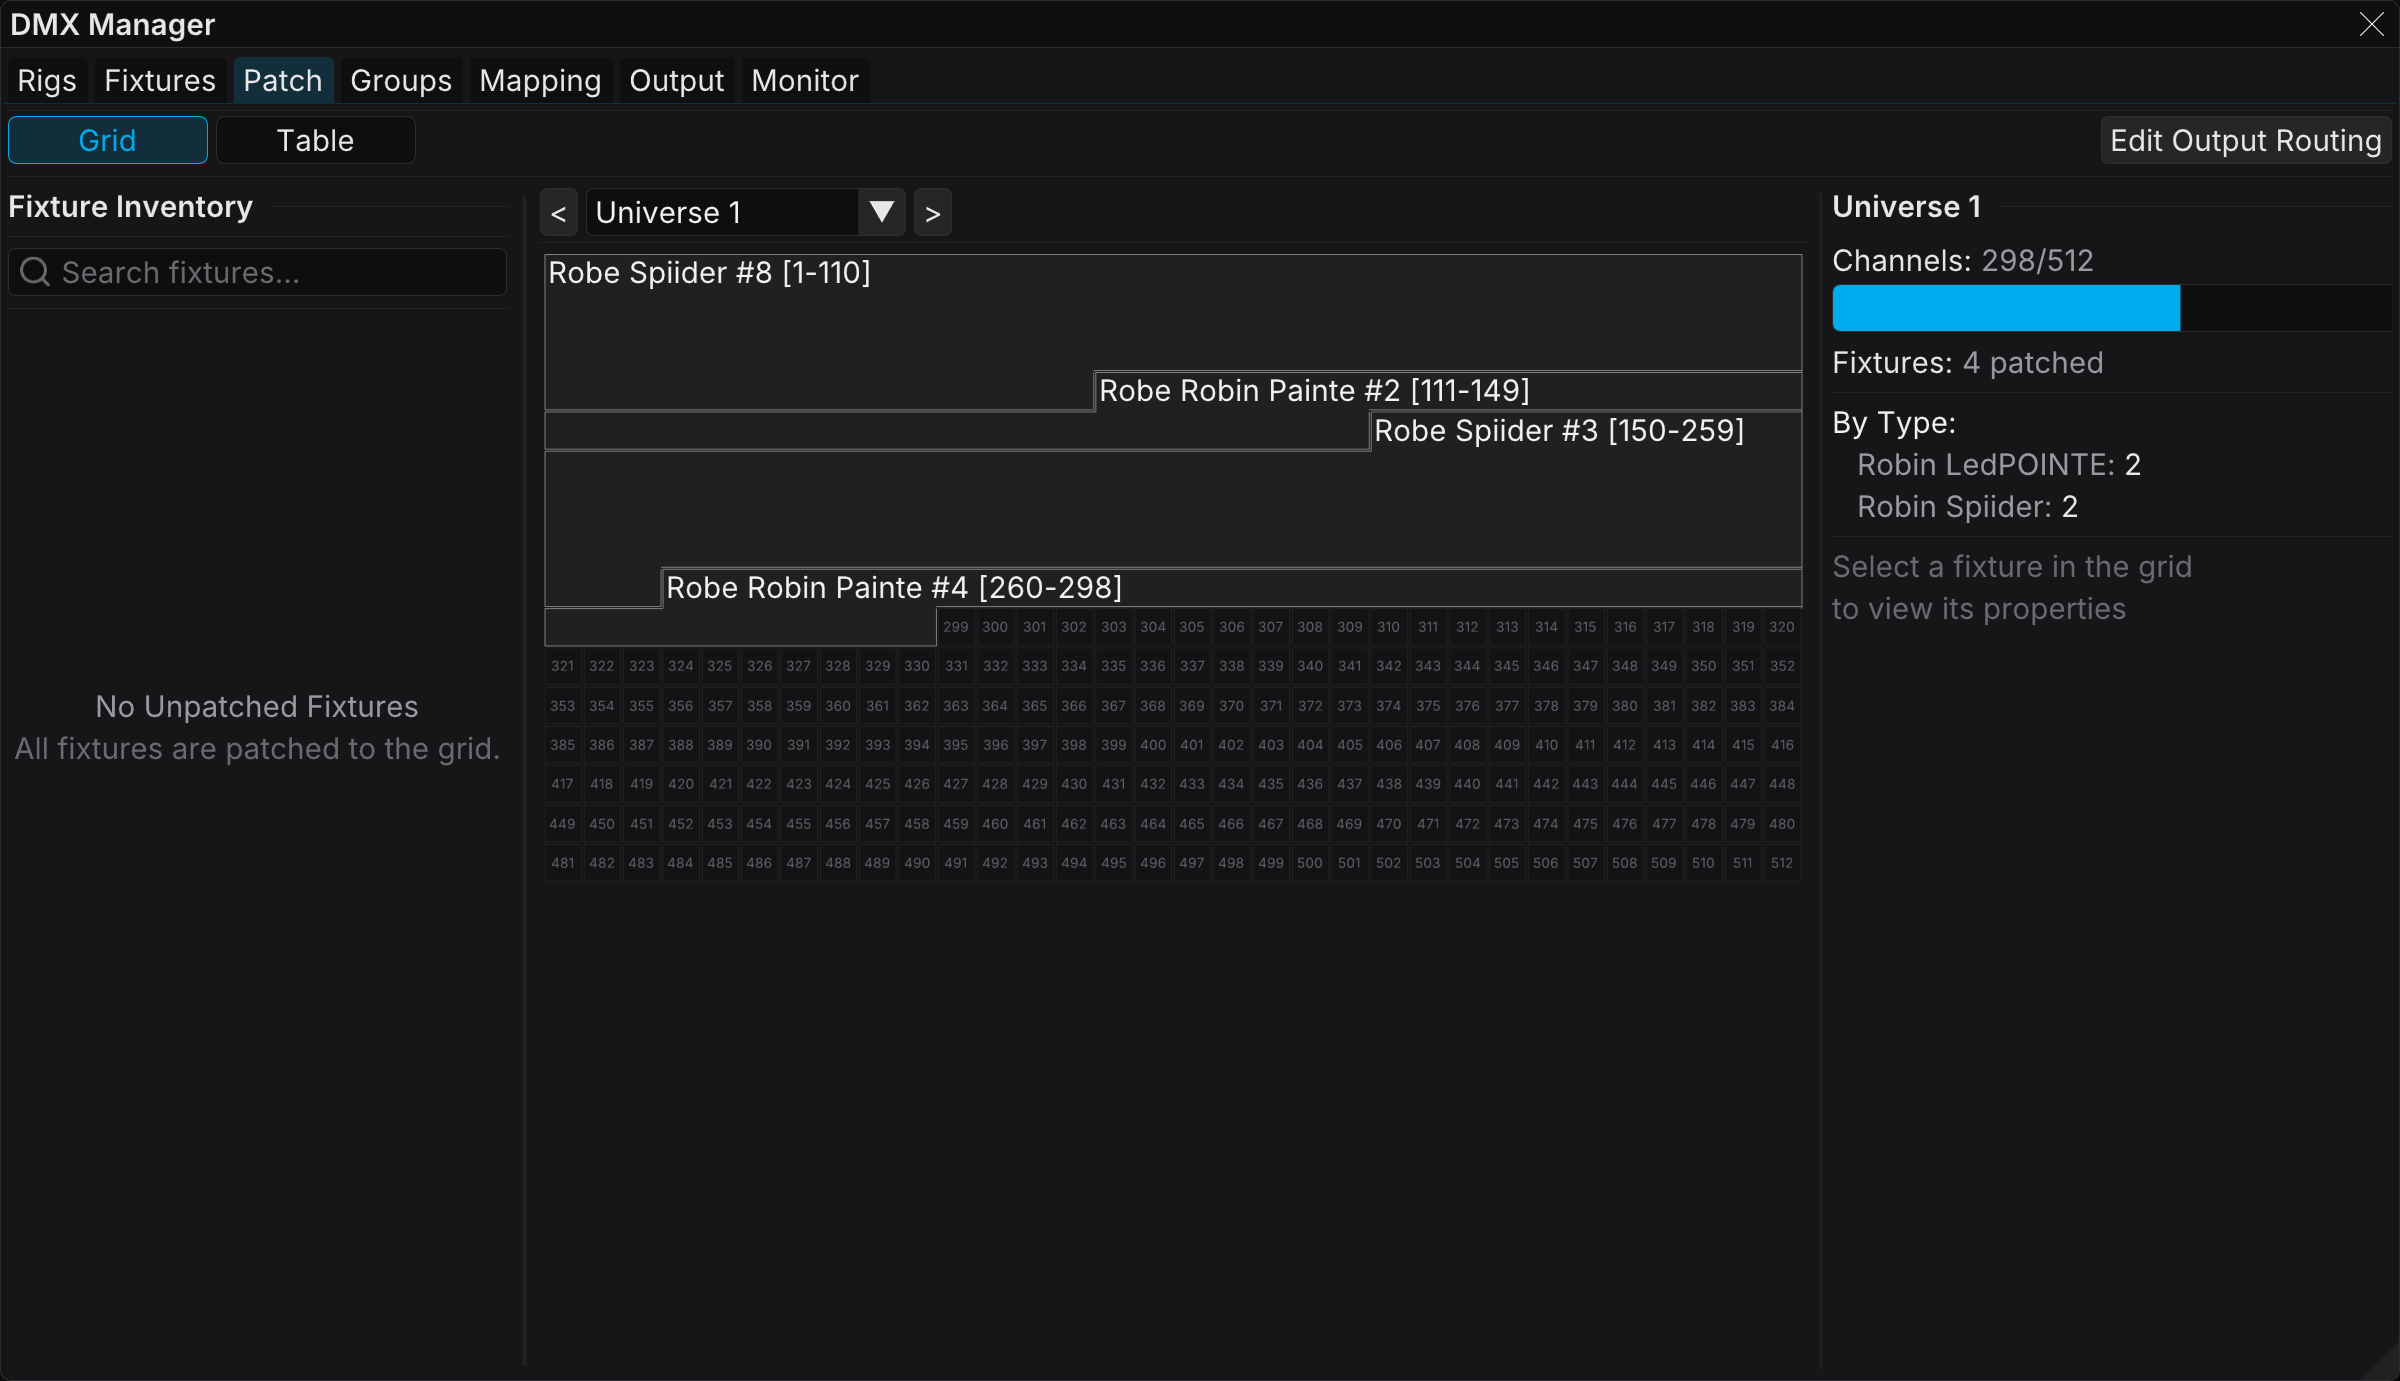The width and height of the screenshot is (2400, 1381).
Task: Click channel cell 336
Action: pos(1153,666)
